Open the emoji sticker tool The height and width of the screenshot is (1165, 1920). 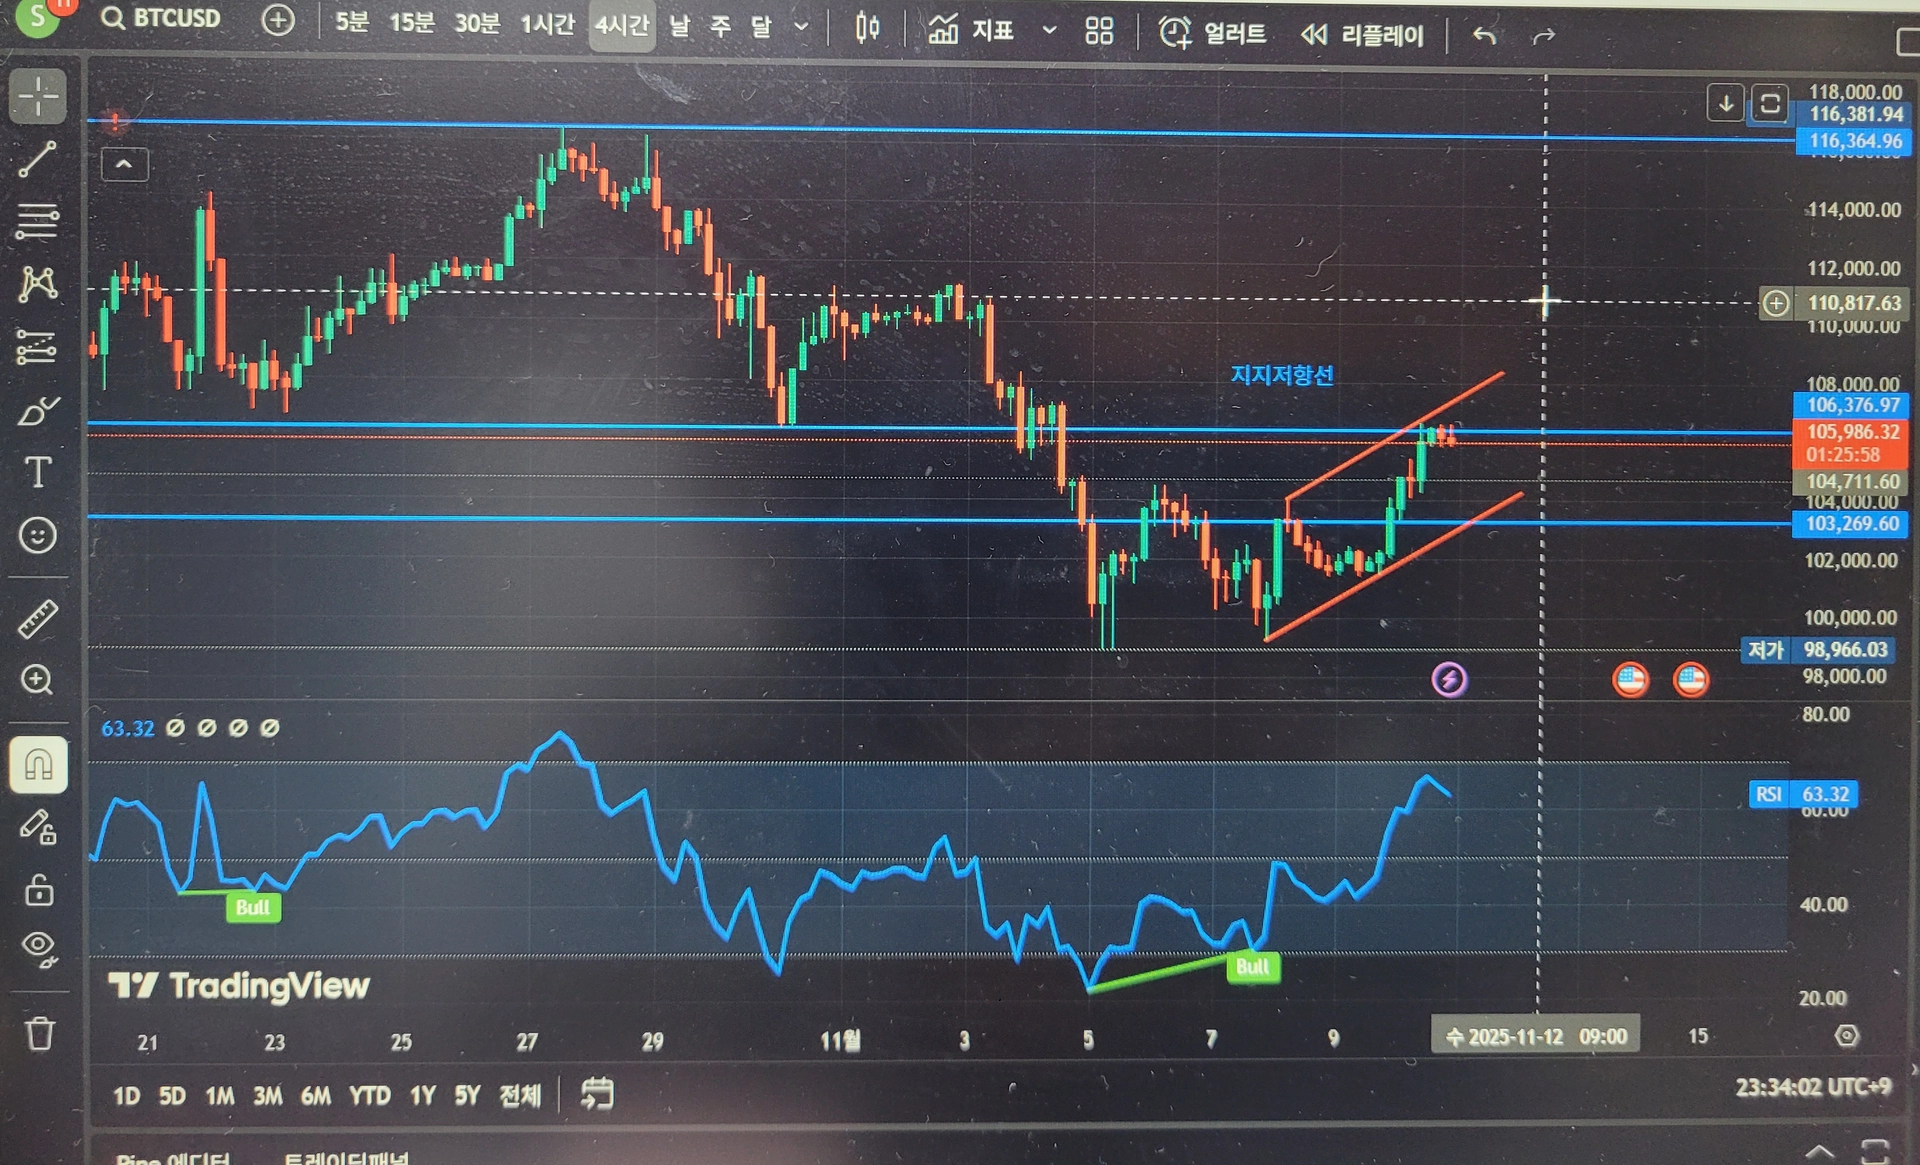pos(37,536)
